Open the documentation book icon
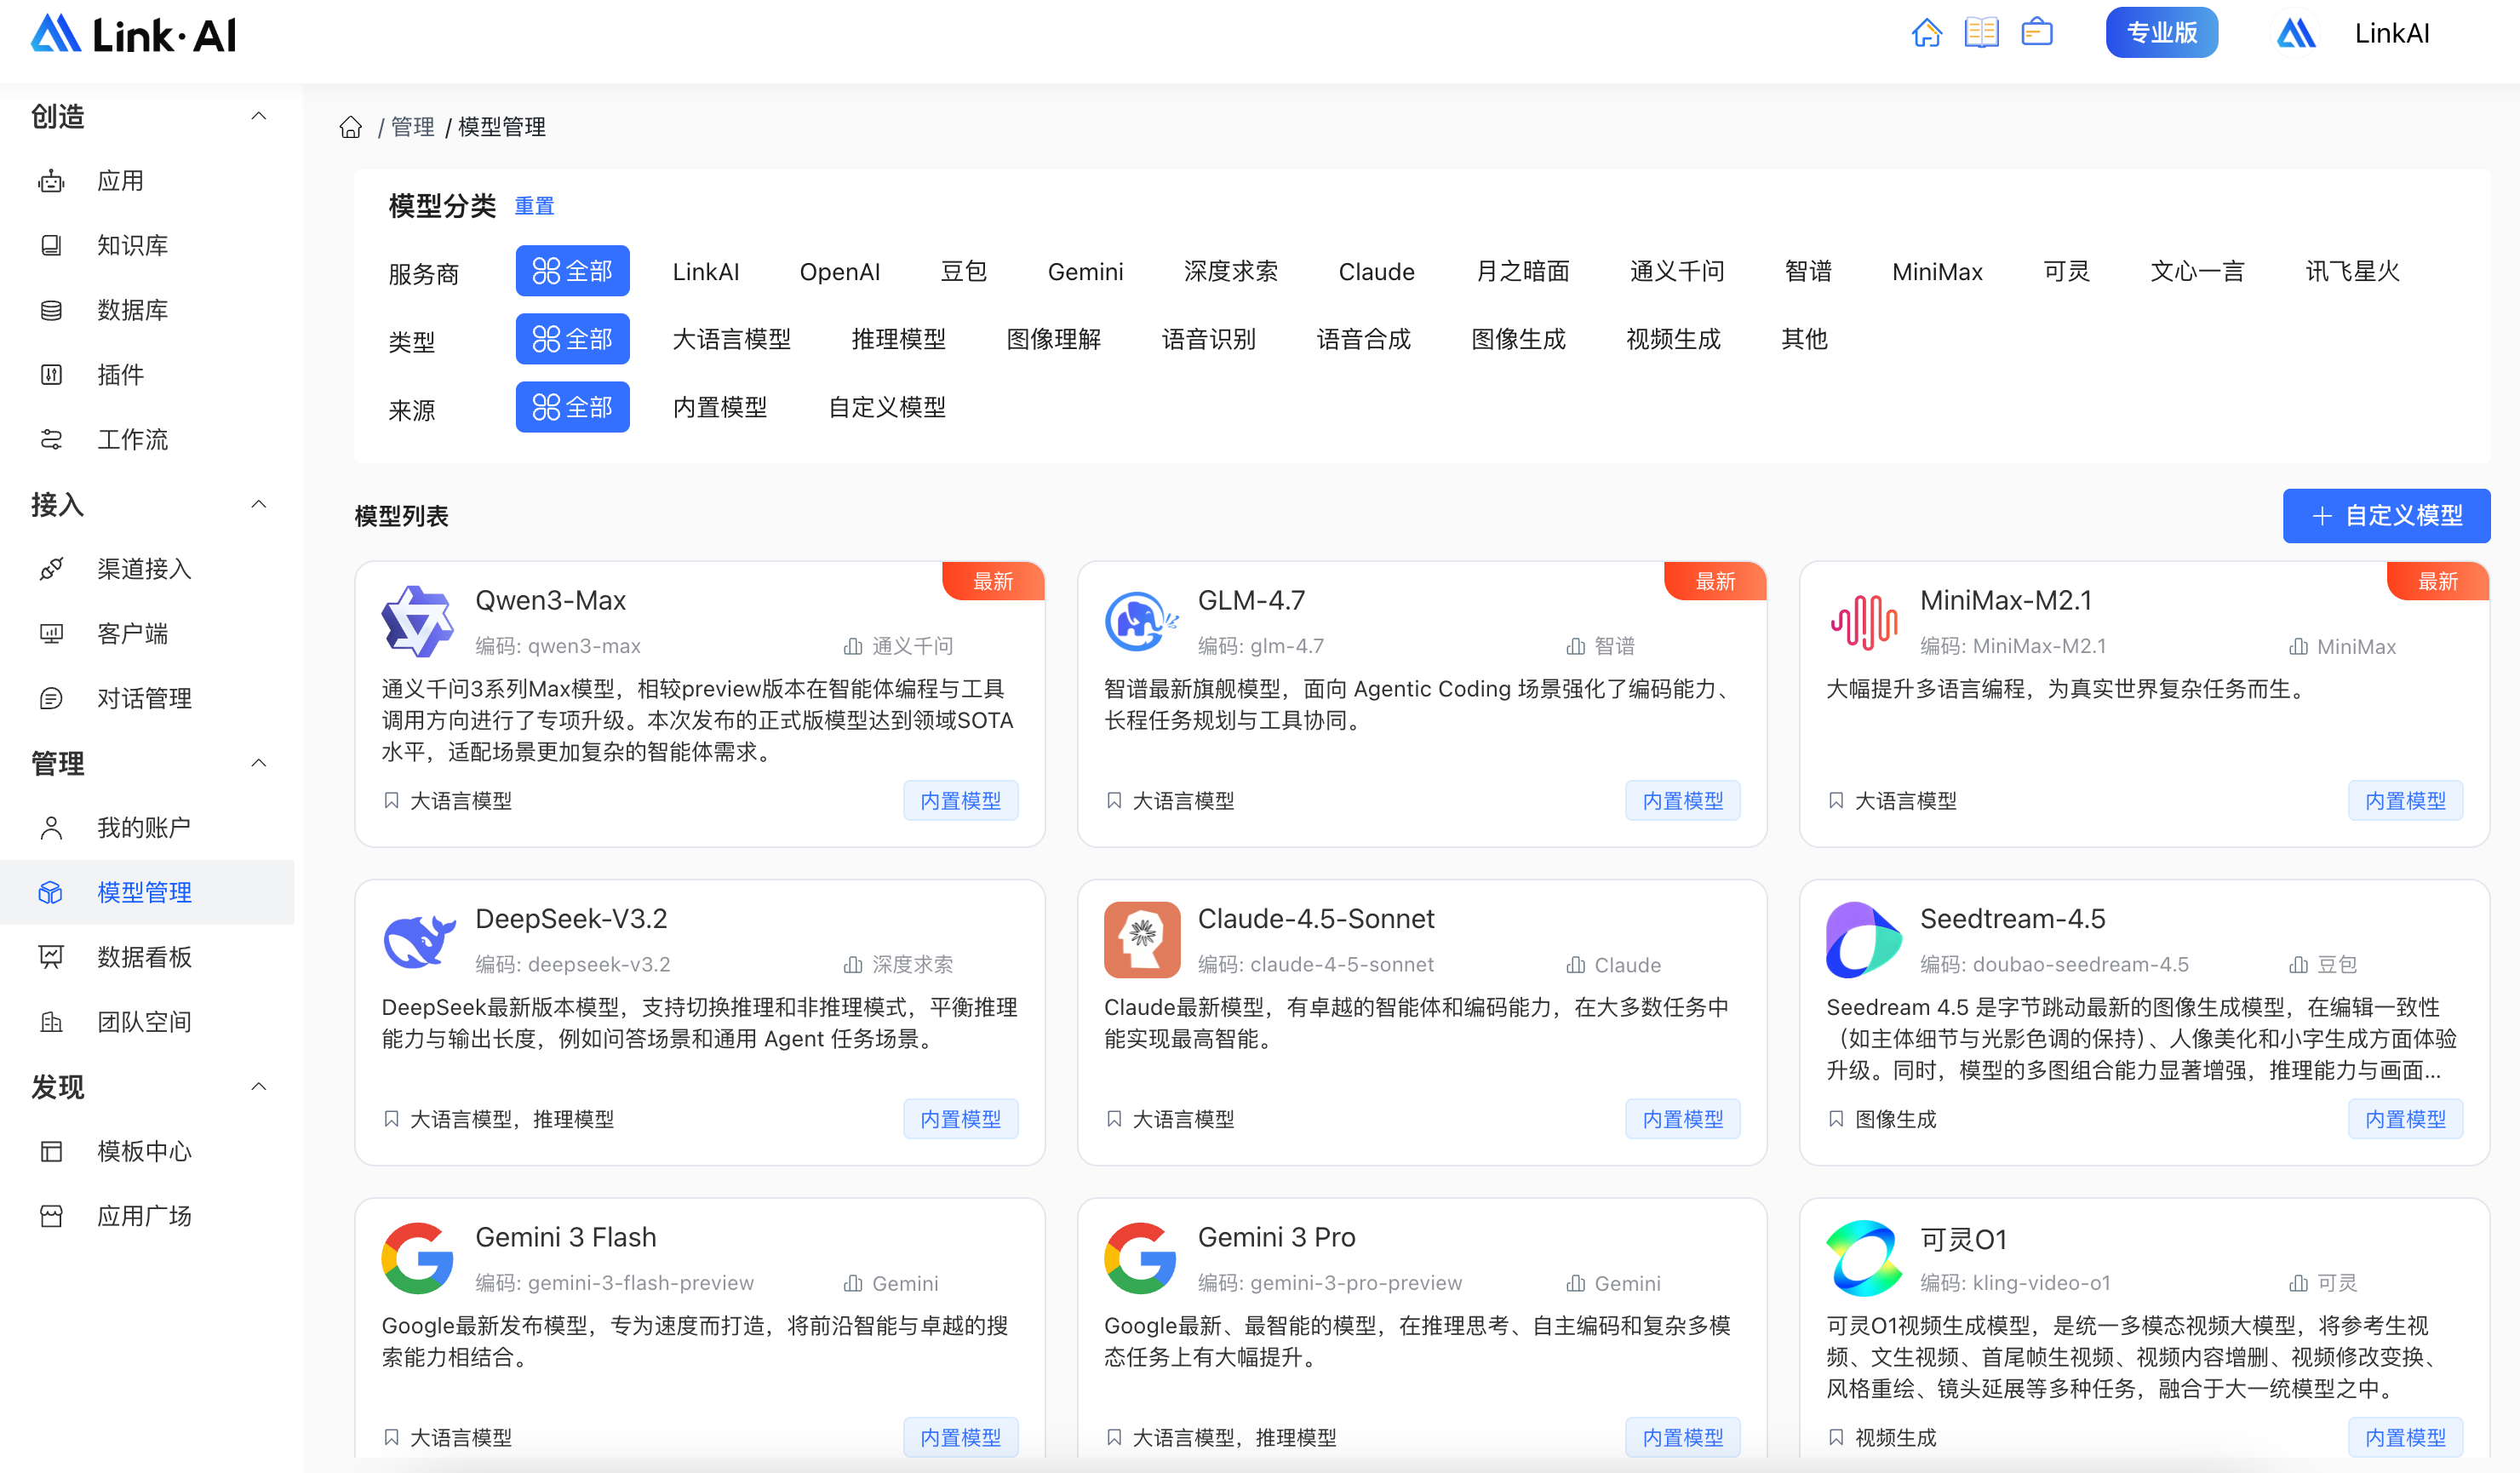 (1981, 33)
